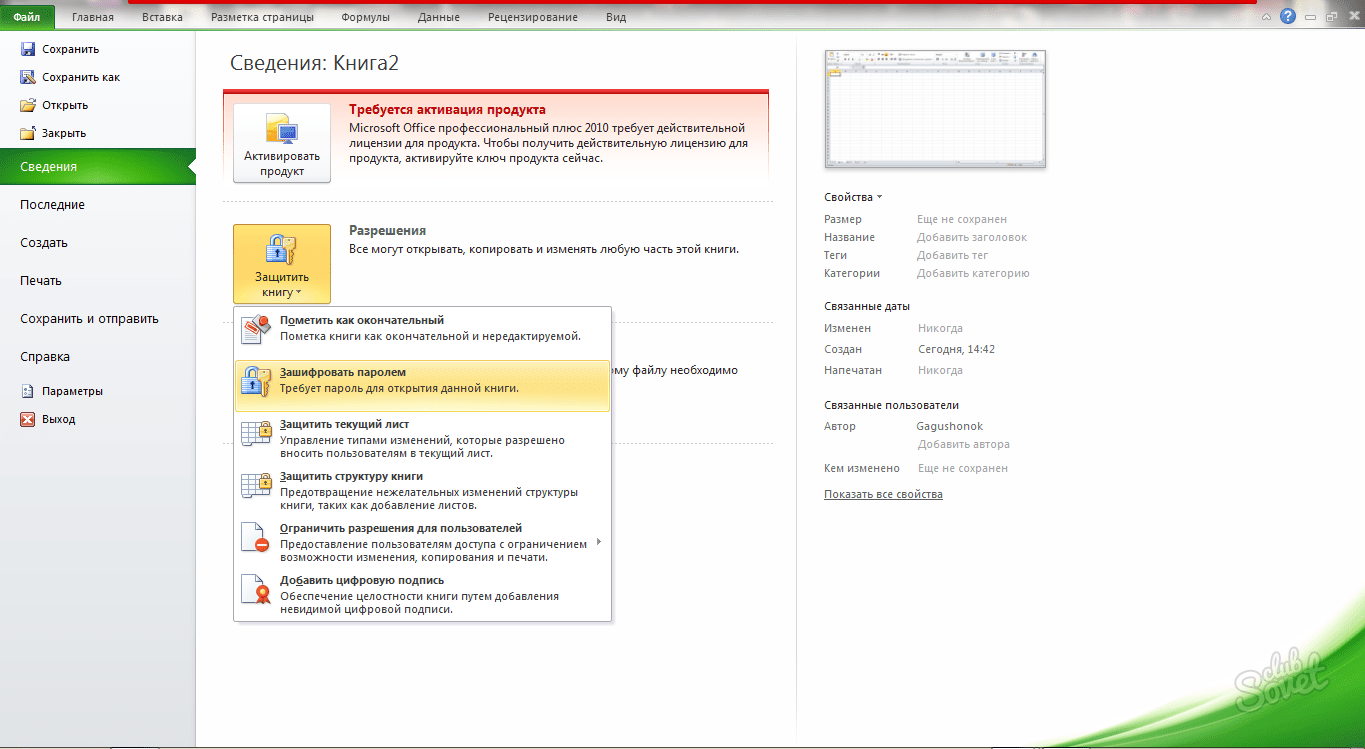Click the Save As icon in sidebar
This screenshot has height=749, width=1365.
point(28,77)
